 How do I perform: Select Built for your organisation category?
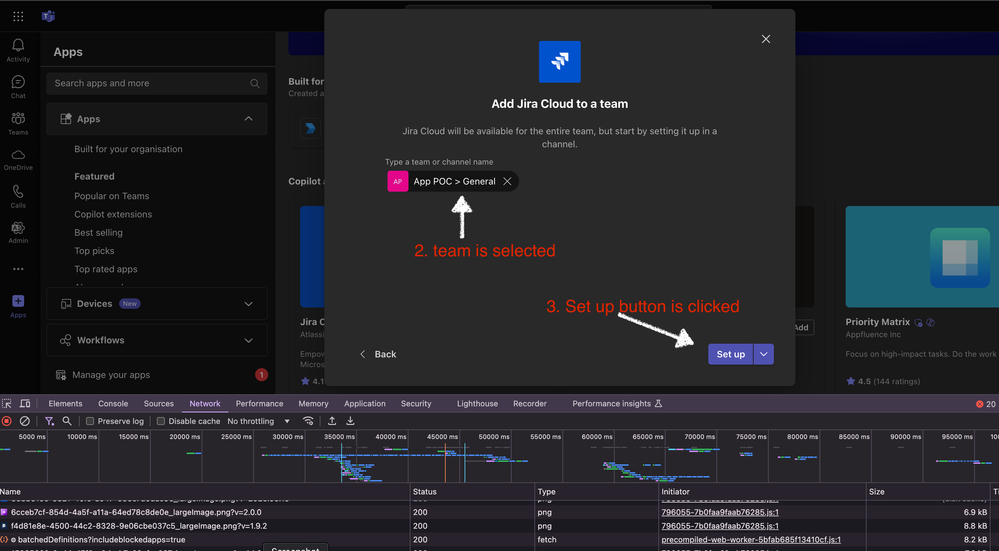click(x=128, y=149)
